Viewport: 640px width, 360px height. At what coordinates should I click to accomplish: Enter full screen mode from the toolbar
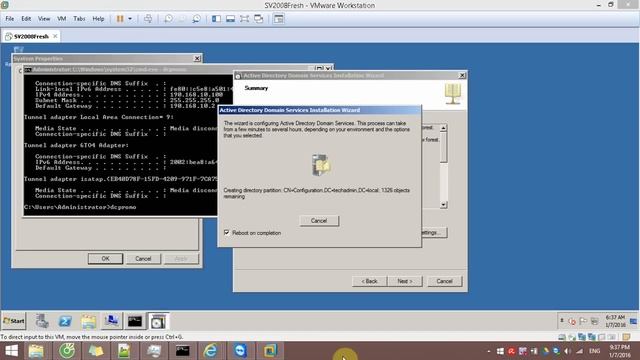[x=244, y=19]
